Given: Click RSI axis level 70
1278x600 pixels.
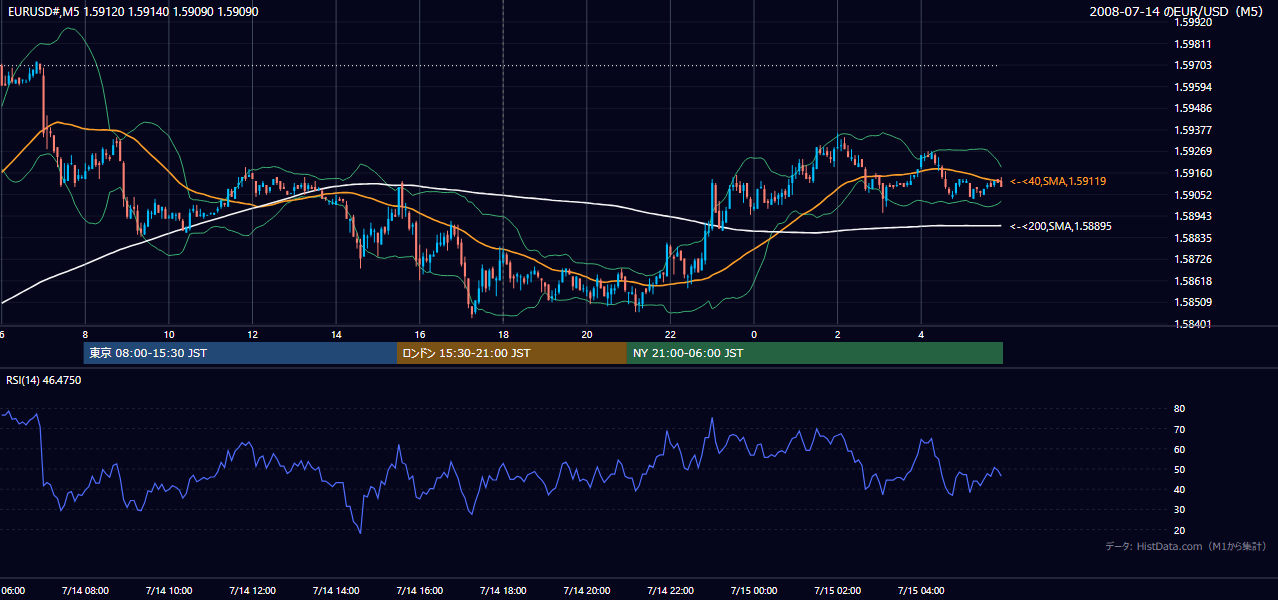Looking at the screenshot, I should 1179,429.
